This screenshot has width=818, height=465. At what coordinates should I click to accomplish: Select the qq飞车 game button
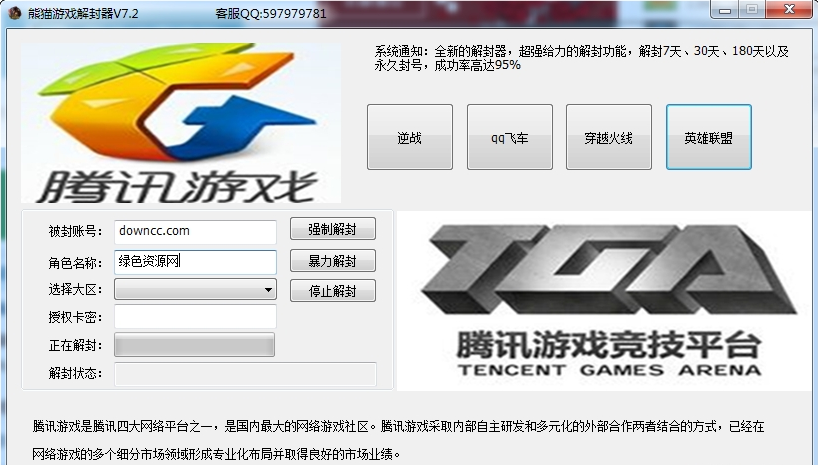[x=510, y=137]
